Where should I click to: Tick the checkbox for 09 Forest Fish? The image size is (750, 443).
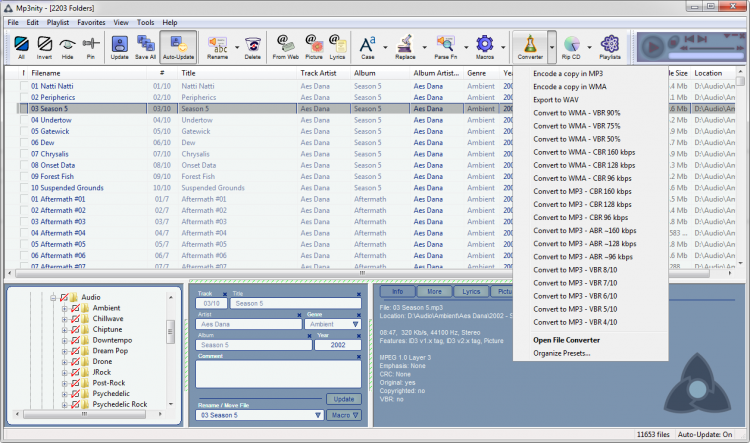(x=24, y=177)
